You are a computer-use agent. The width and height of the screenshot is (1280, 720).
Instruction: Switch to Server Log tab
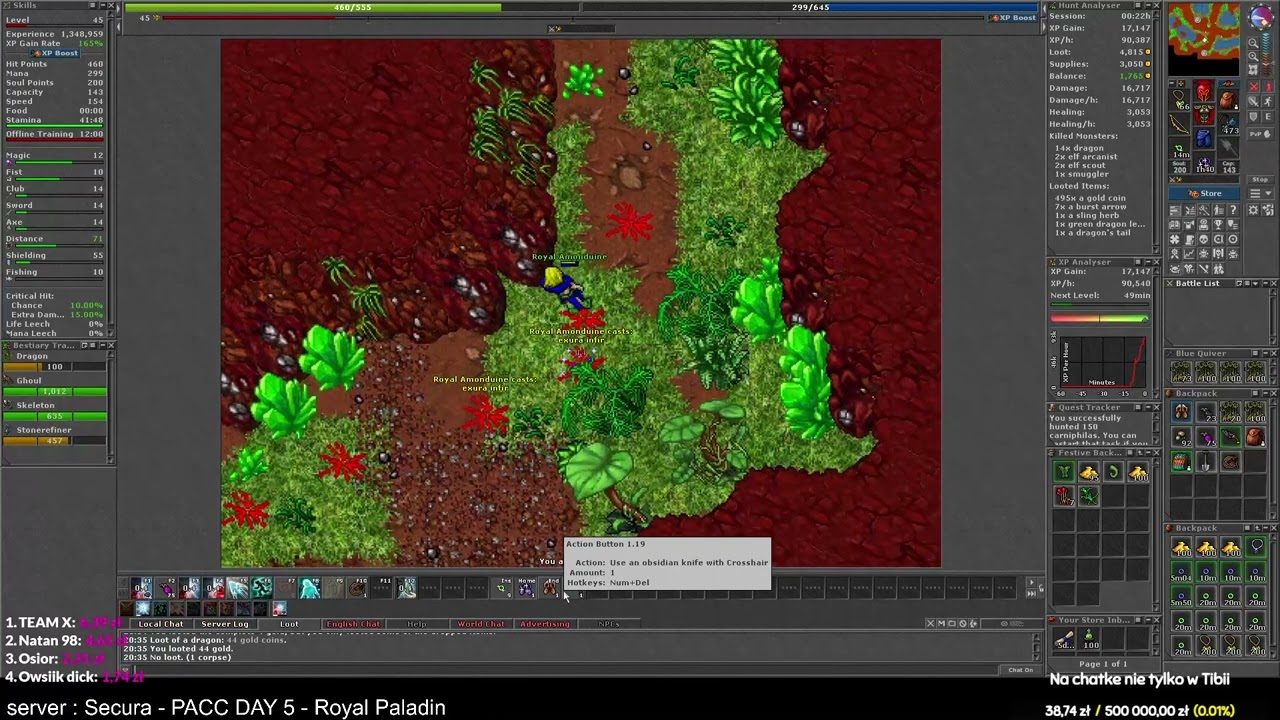pyautogui.click(x=225, y=624)
